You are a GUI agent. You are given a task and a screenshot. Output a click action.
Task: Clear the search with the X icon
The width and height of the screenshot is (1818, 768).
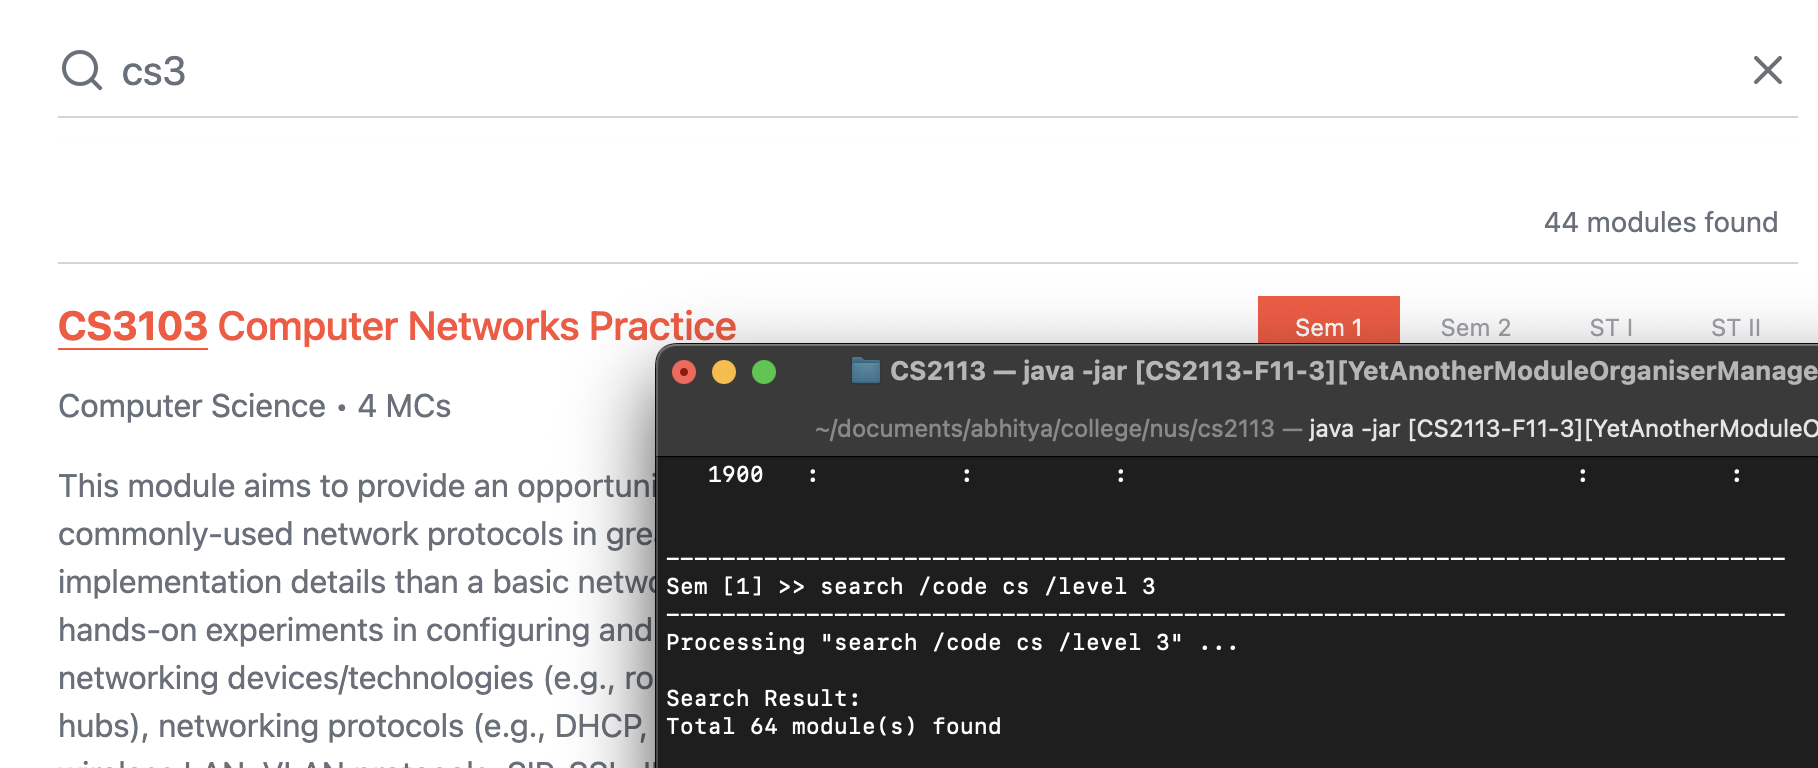click(1767, 70)
